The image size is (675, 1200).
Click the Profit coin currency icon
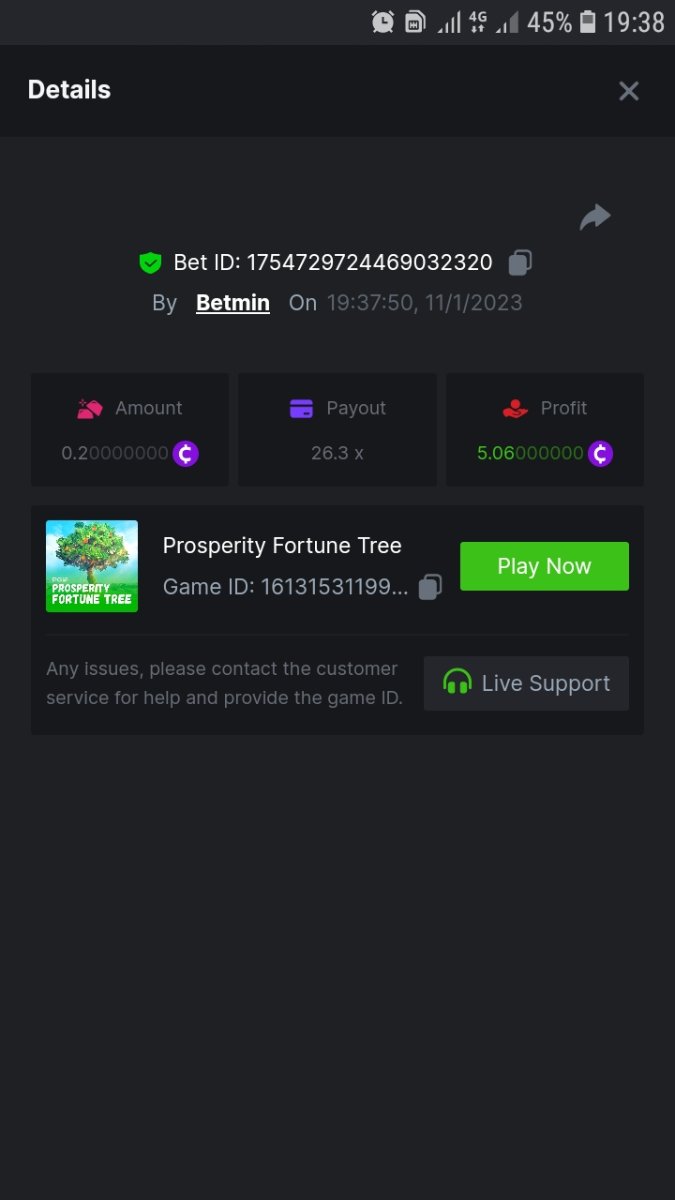coord(600,454)
